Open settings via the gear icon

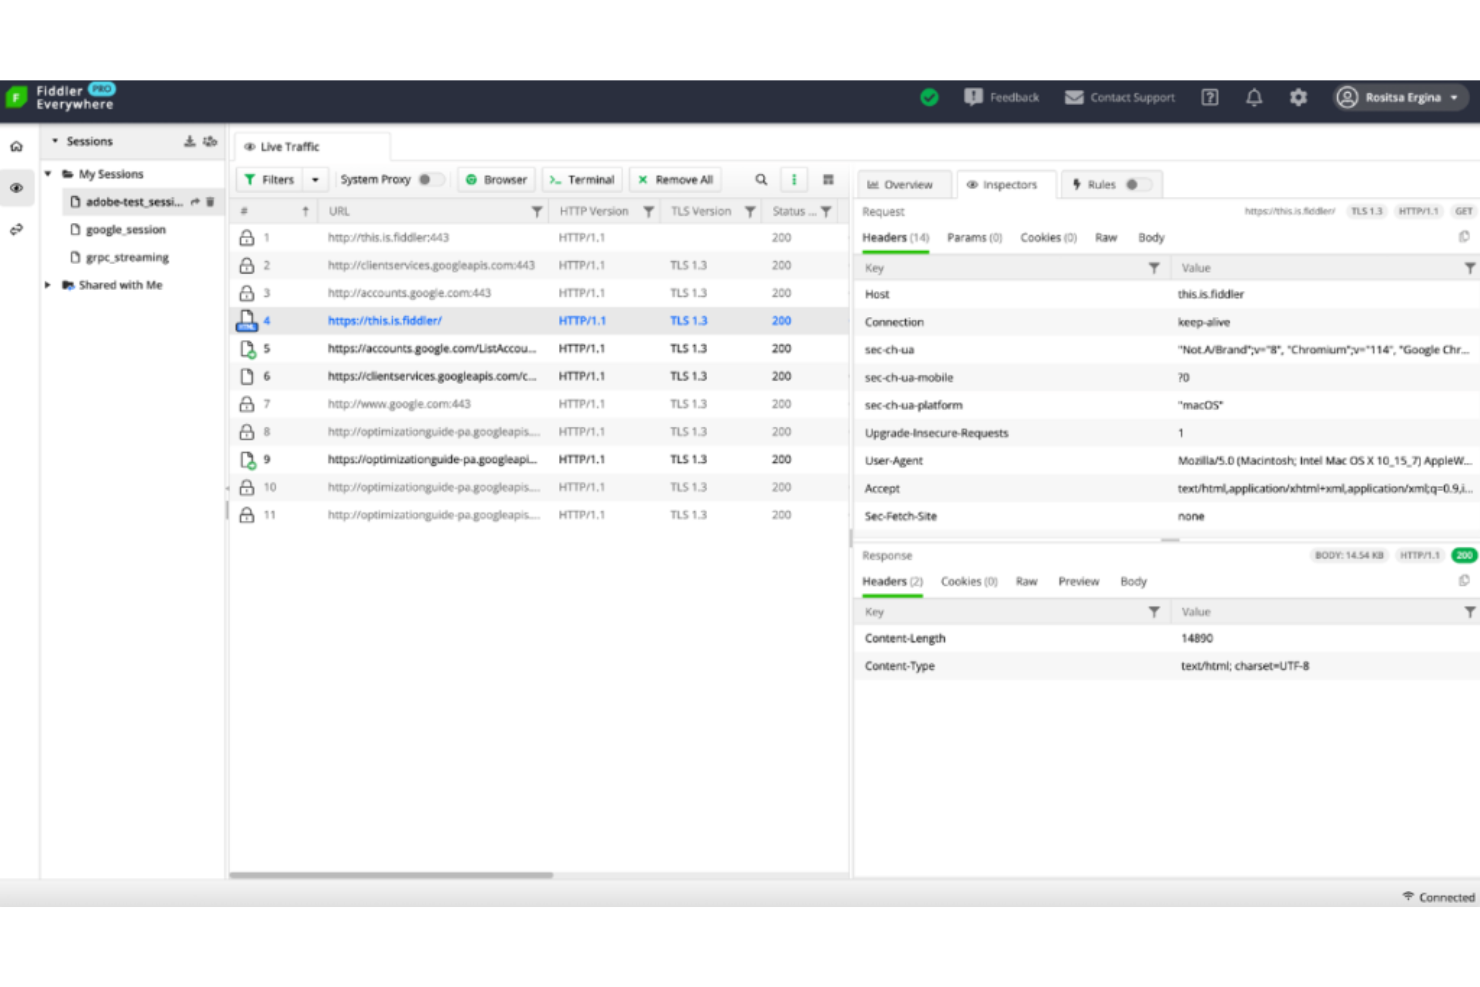tap(1298, 97)
